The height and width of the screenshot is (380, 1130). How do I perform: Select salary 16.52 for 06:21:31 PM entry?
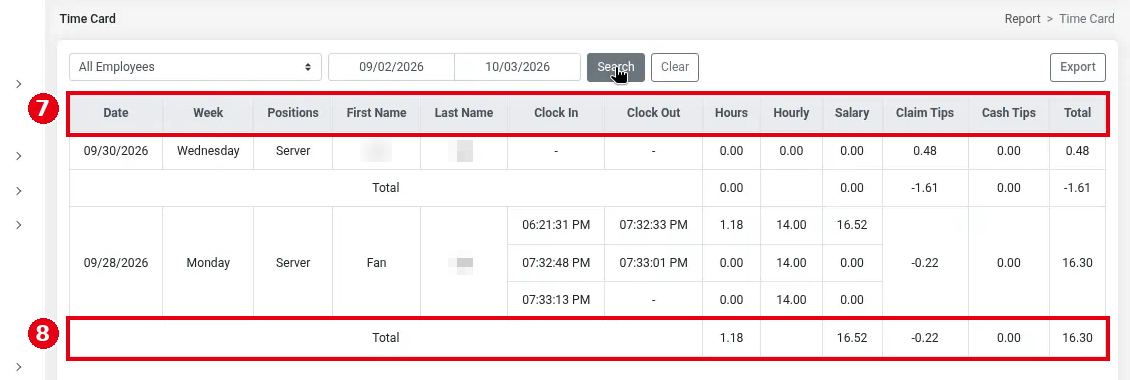click(x=852, y=225)
